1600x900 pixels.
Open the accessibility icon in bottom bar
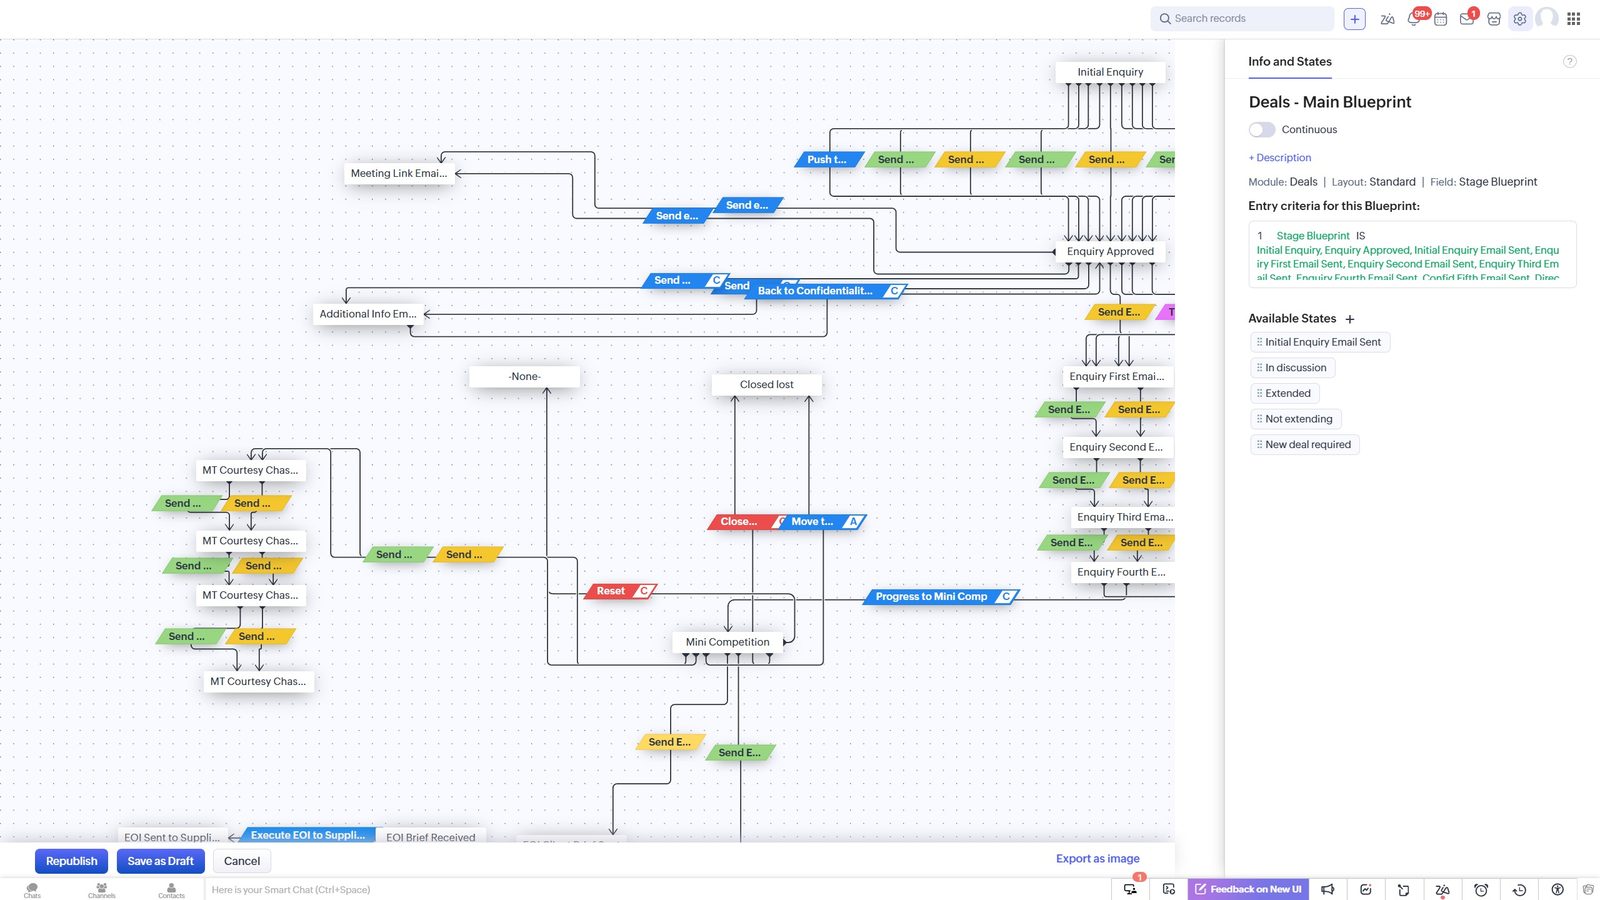[x=1557, y=889]
